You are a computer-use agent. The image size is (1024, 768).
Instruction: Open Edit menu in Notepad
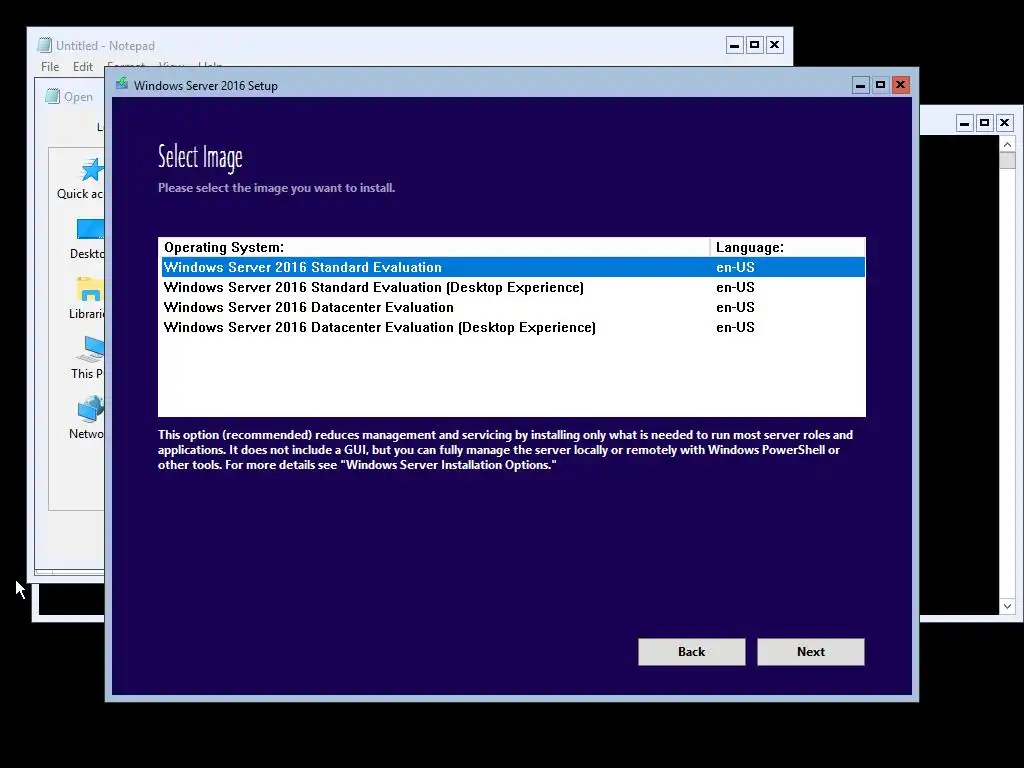click(x=82, y=67)
